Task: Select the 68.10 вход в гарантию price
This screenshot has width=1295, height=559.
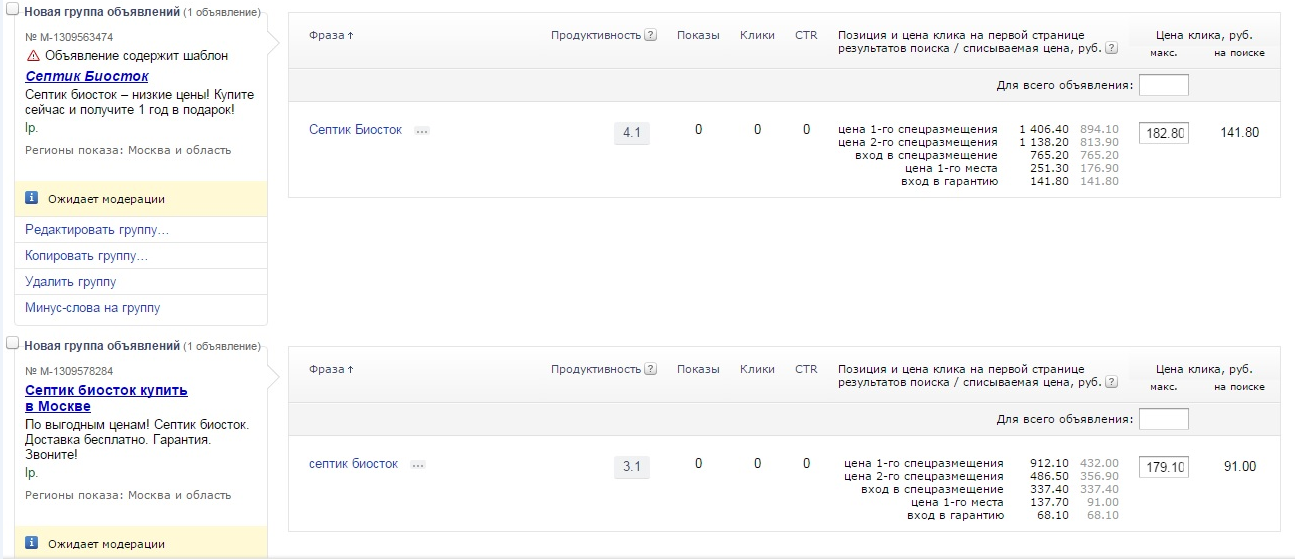Action: point(1053,515)
